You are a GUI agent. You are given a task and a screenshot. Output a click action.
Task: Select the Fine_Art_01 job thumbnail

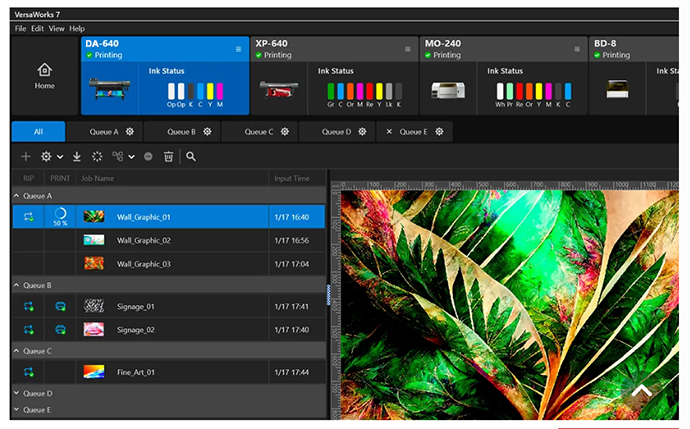tap(94, 372)
